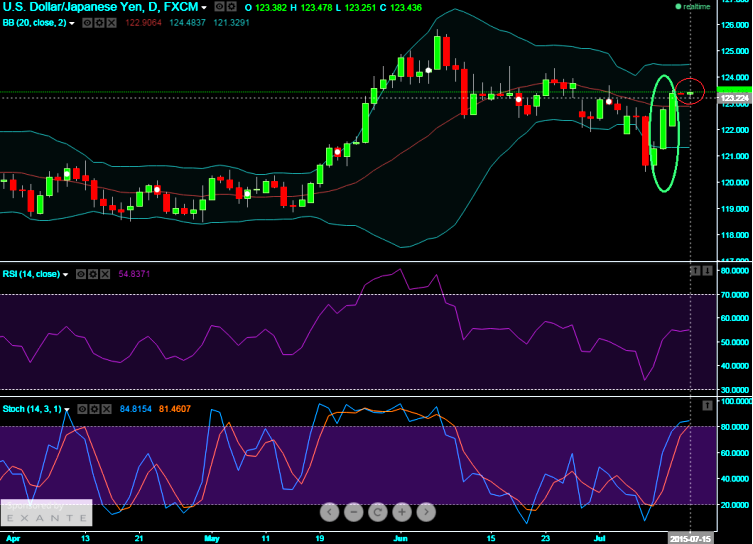Image resolution: width=753 pixels, height=544 pixels.
Task: Expand the BB (20, close, 2) dropdown arrow
Action: click(x=72, y=21)
